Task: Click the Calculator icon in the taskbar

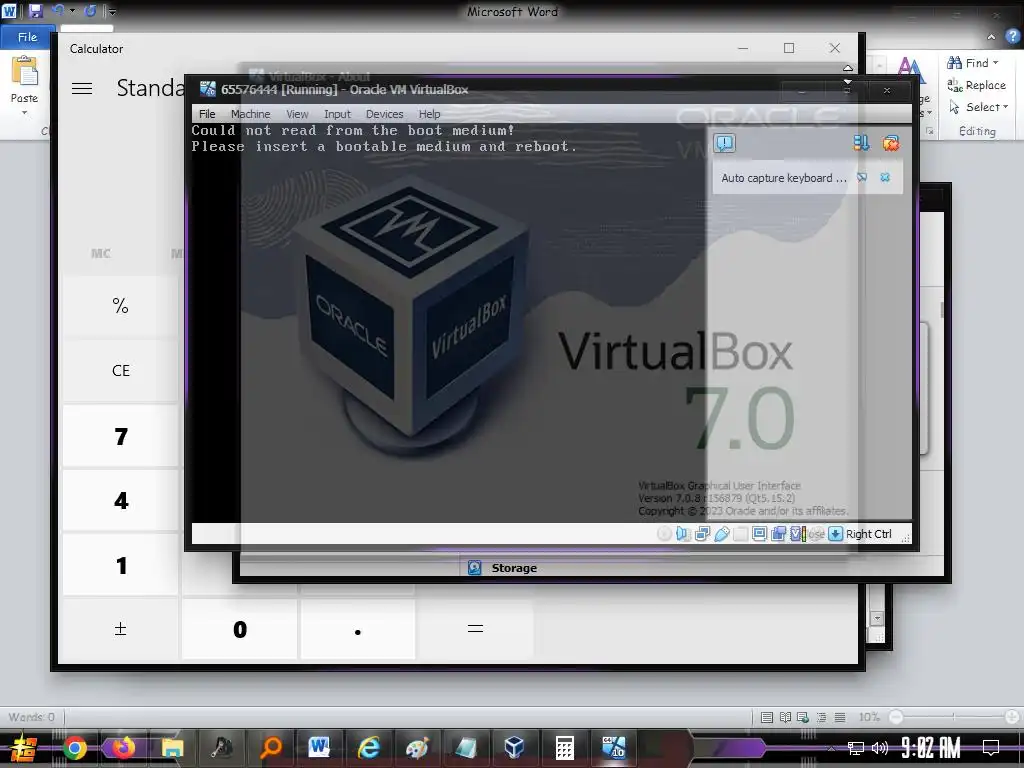Action: click(564, 748)
